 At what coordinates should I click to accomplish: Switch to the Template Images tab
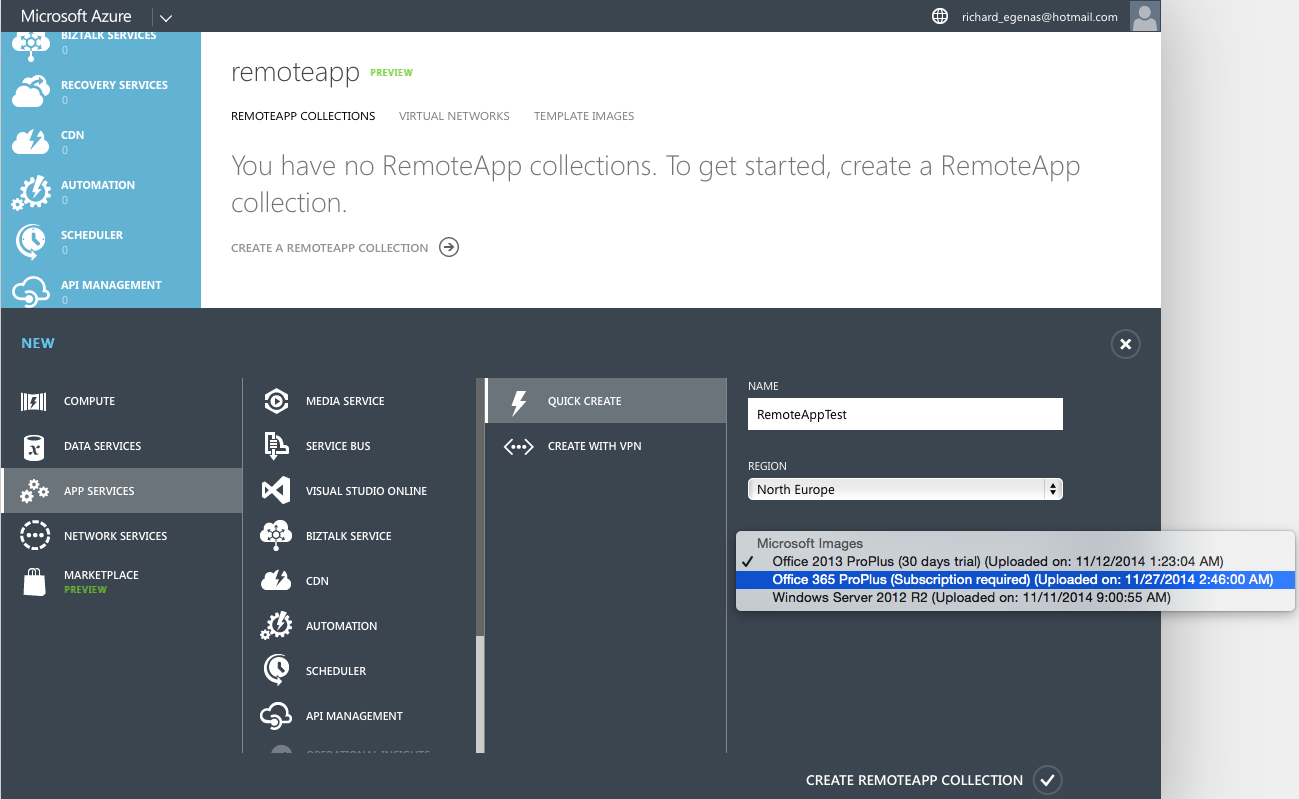(x=584, y=116)
